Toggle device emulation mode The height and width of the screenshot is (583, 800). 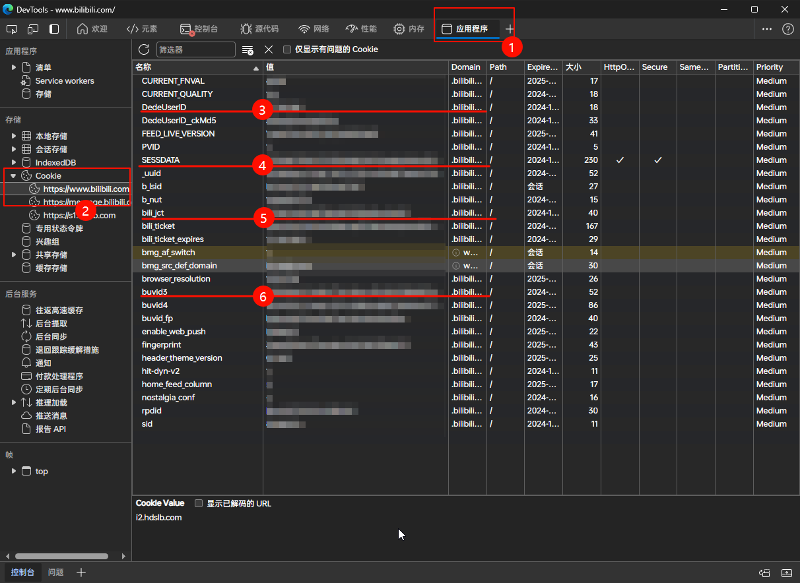[x=32, y=29]
